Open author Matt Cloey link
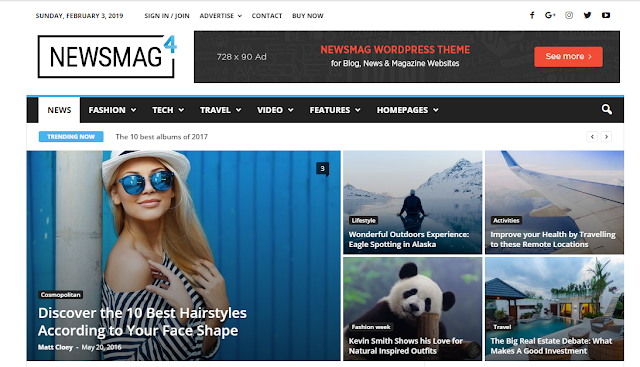Viewport: 640px width, 367px height. [x=55, y=347]
